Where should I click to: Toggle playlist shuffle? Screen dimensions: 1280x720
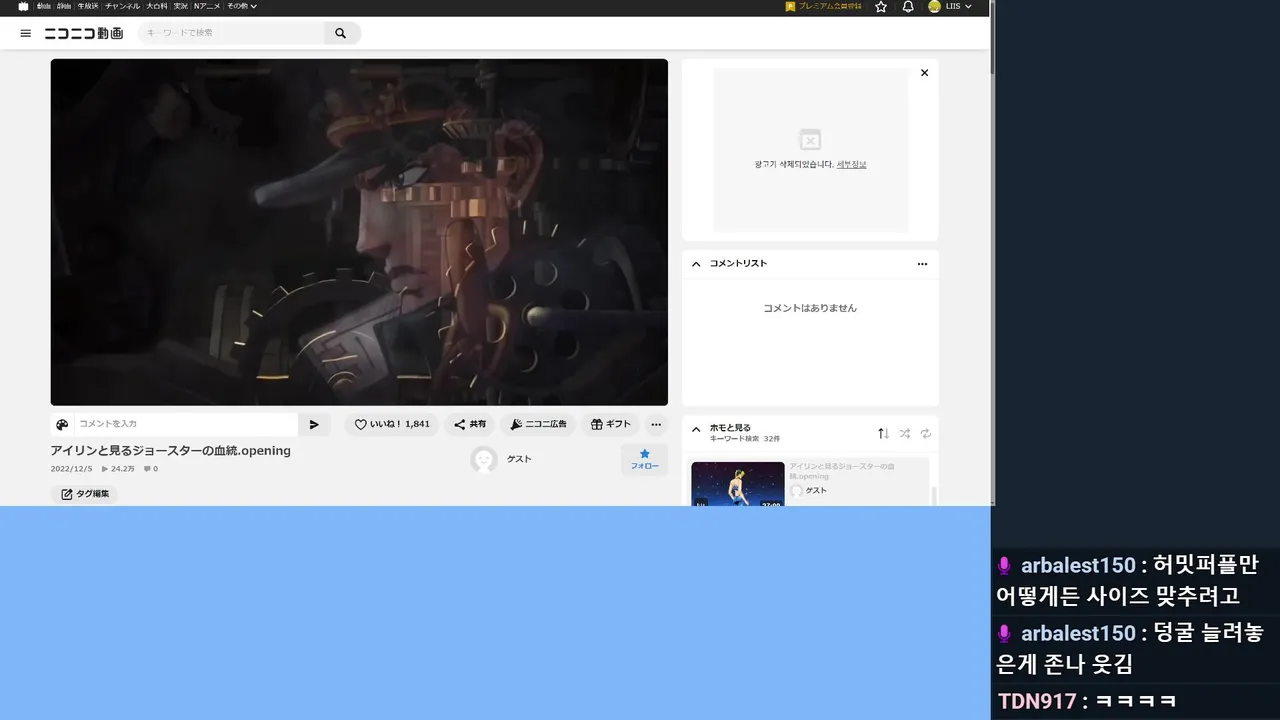pyautogui.click(x=904, y=433)
